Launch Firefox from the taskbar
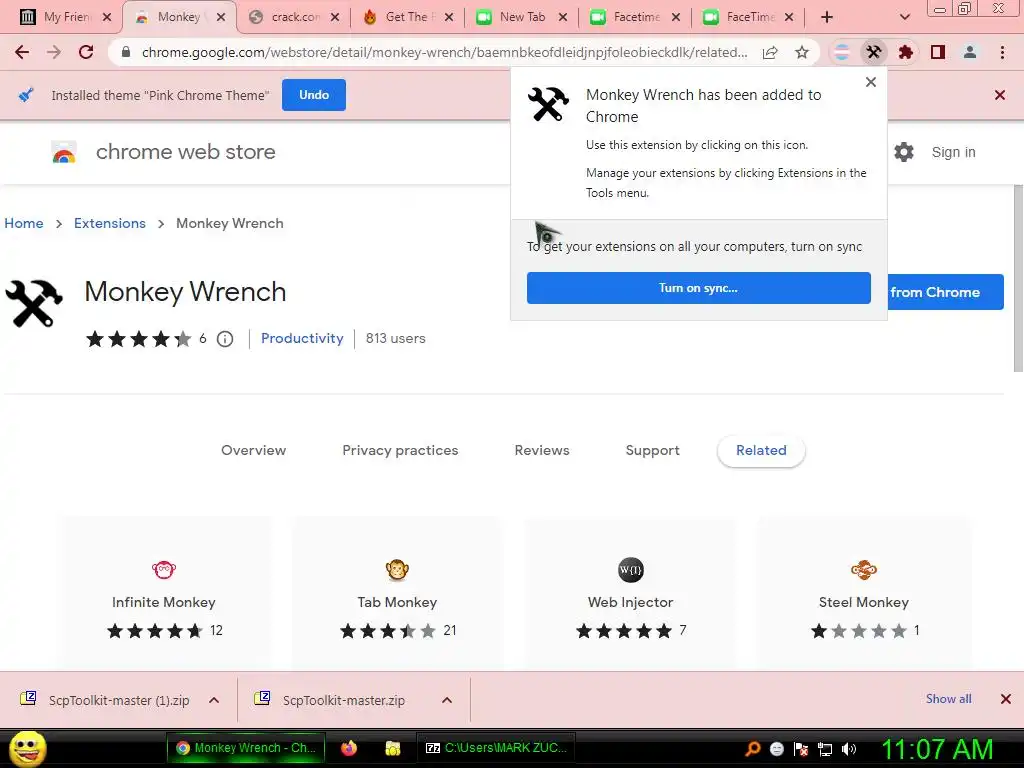Viewport: 1024px width, 768px height. point(349,748)
